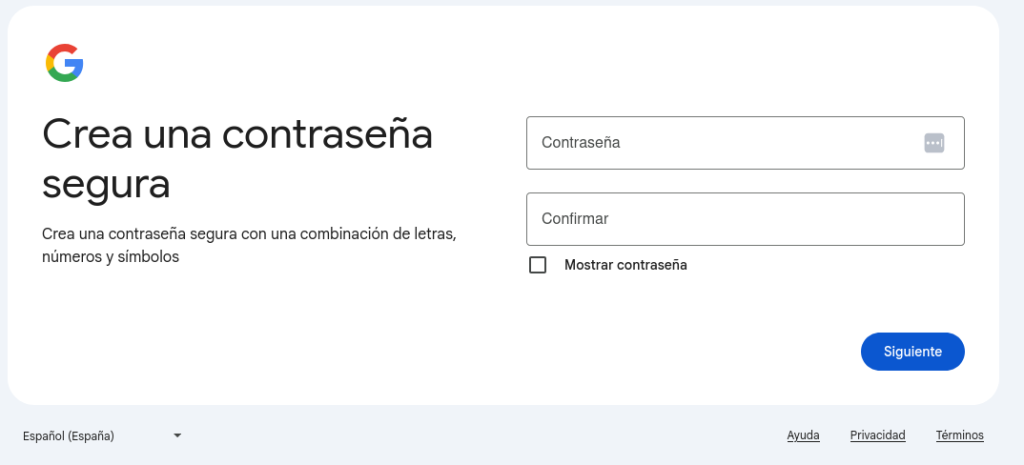This screenshot has width=1024, height=465.
Task: Click the password manager icon in Contraseña field
Action: pyautogui.click(x=934, y=143)
